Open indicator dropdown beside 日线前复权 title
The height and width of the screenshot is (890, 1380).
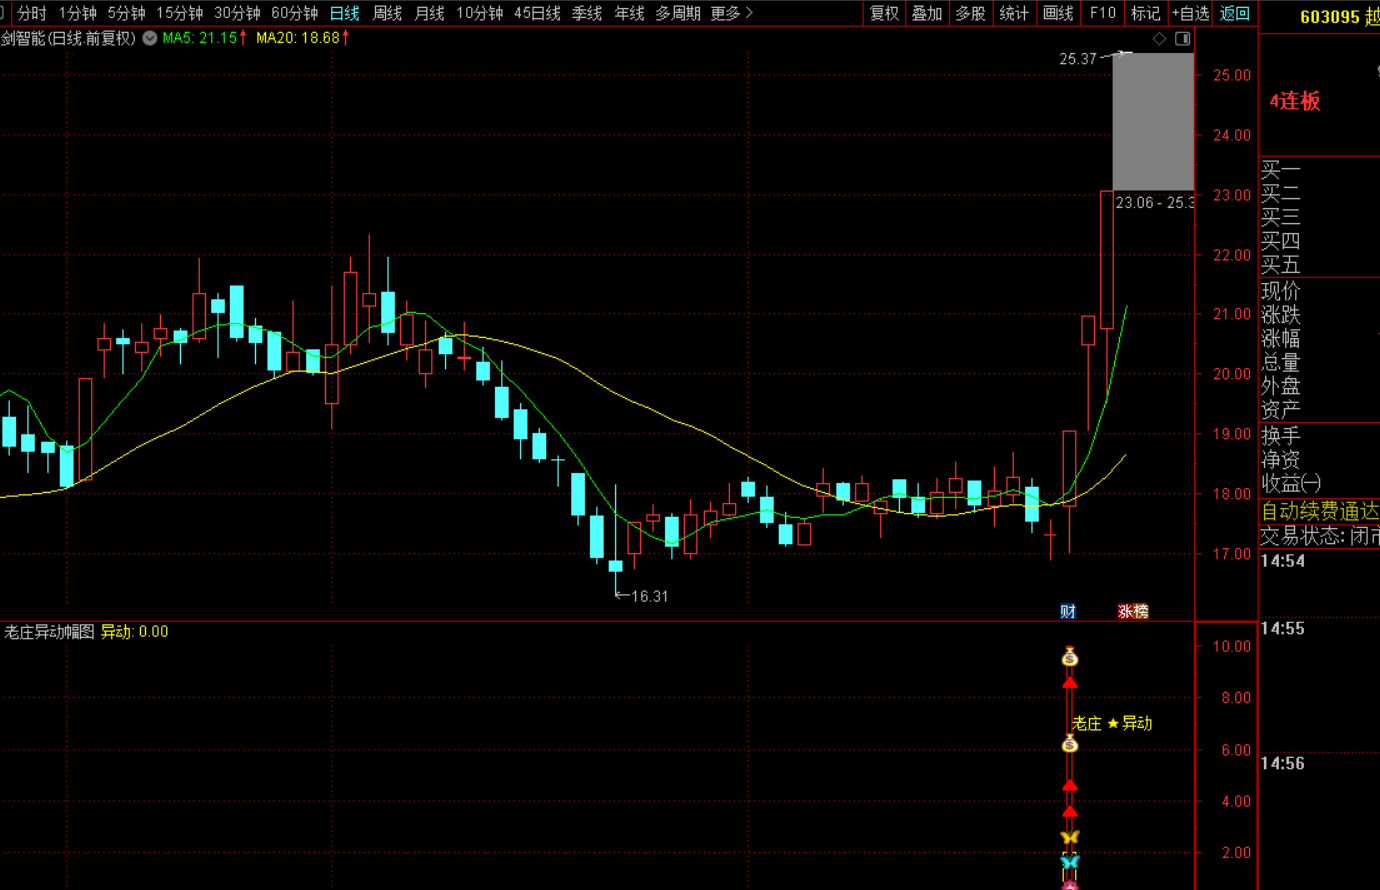(x=150, y=38)
